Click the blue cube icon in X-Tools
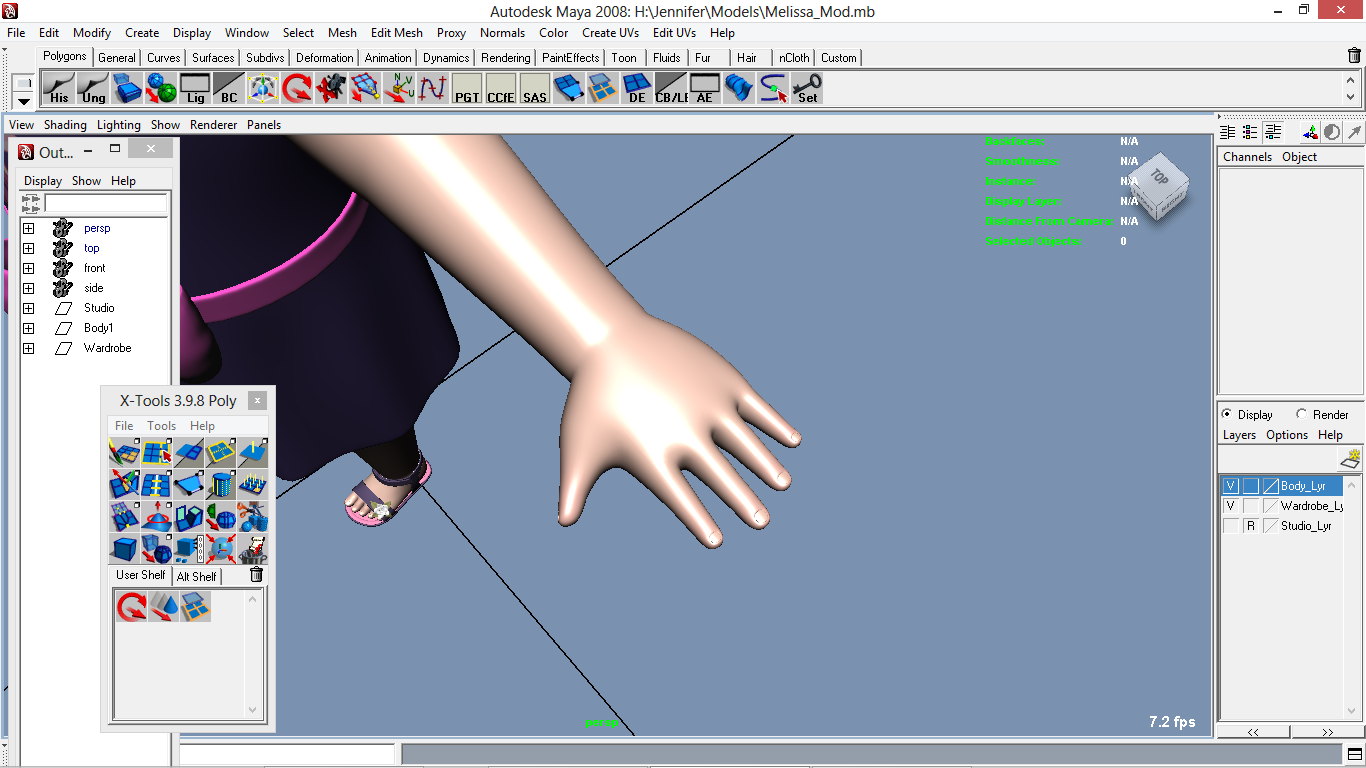1366x768 pixels. tap(124, 549)
